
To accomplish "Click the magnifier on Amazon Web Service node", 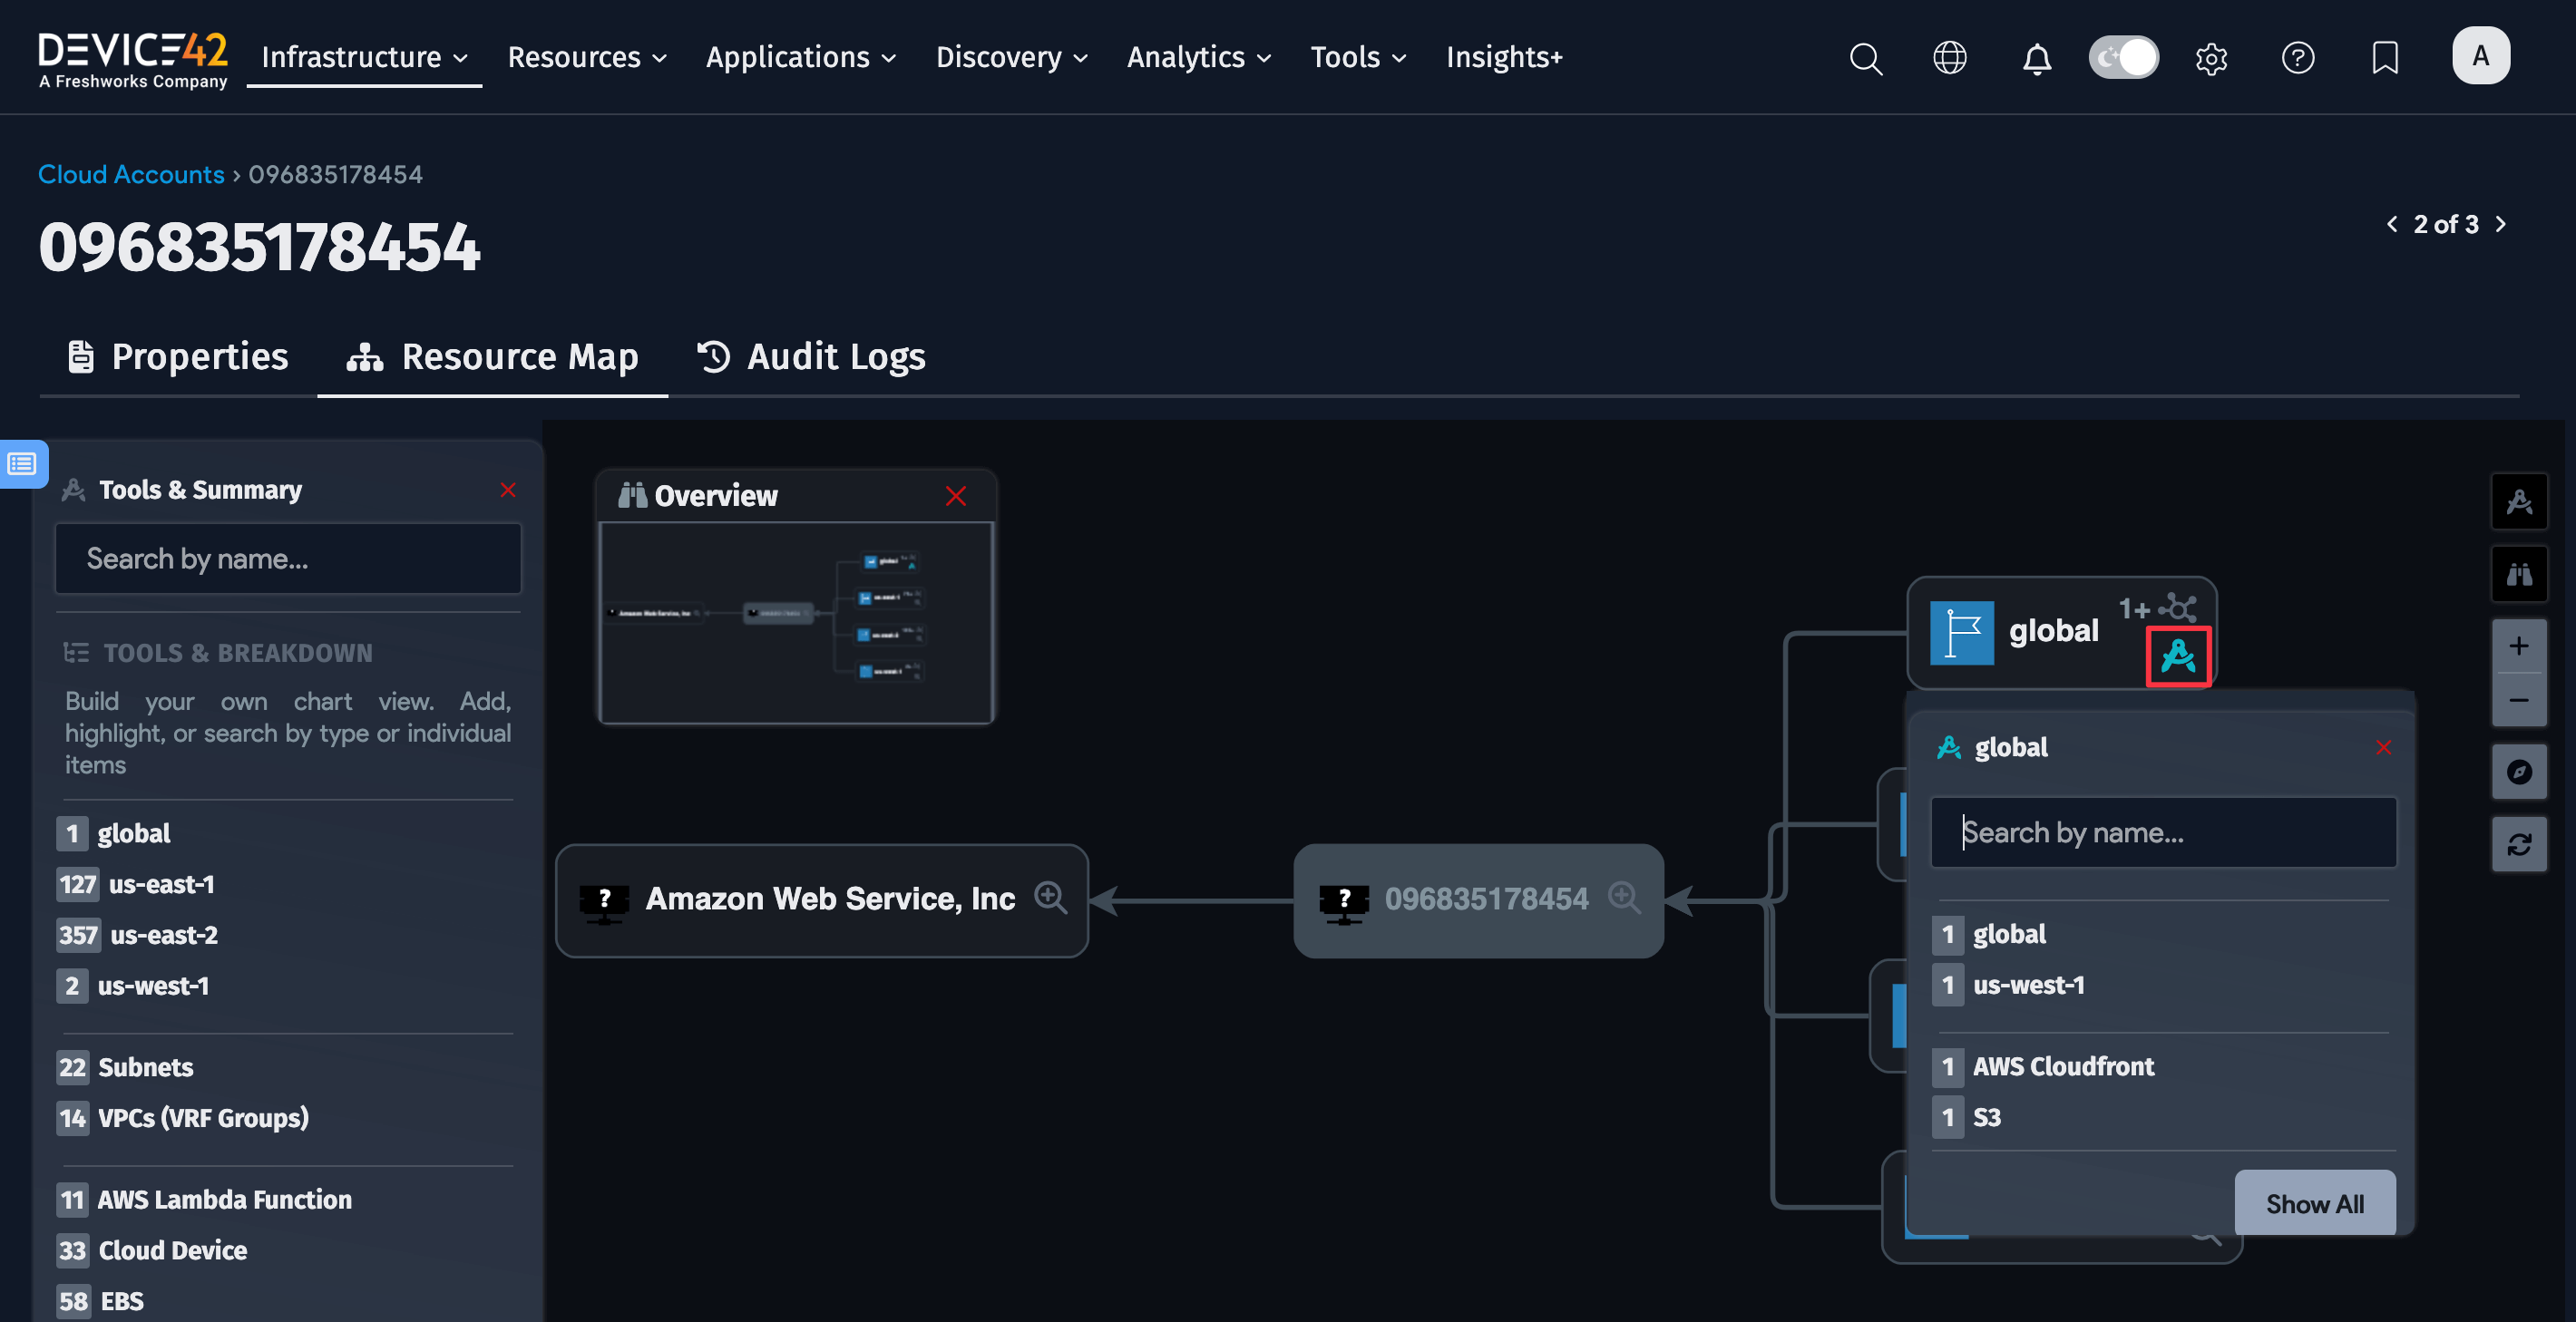I will (x=1050, y=897).
